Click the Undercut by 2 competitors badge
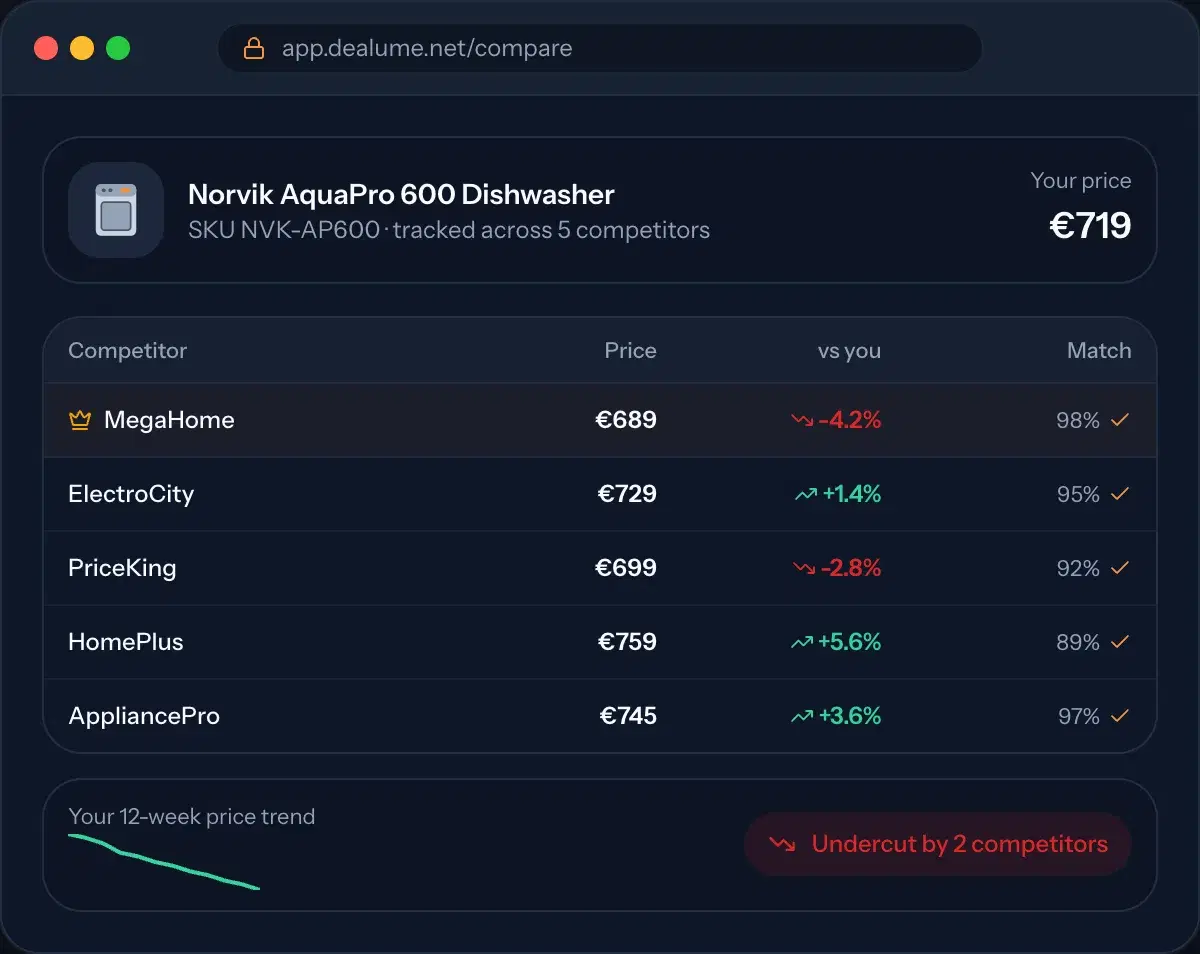The height and width of the screenshot is (954, 1200). 938,844
